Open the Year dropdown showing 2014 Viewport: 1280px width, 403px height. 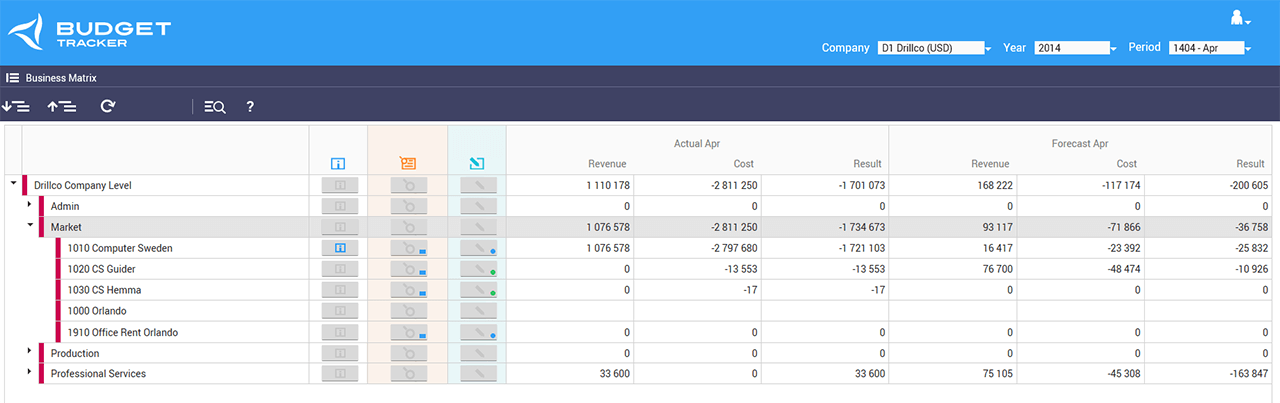point(1075,48)
